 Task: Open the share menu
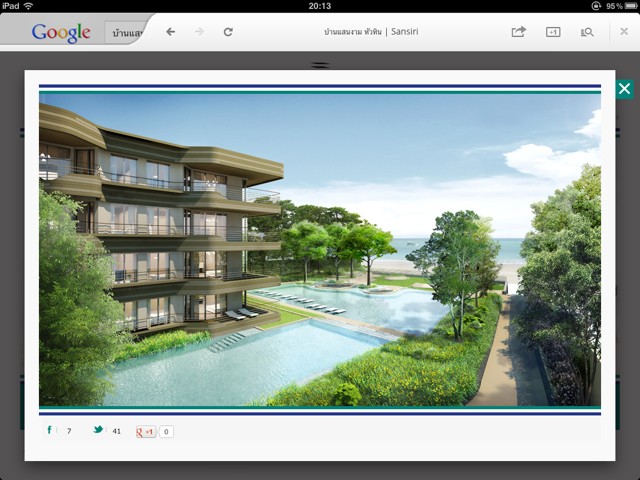pyautogui.click(x=518, y=32)
